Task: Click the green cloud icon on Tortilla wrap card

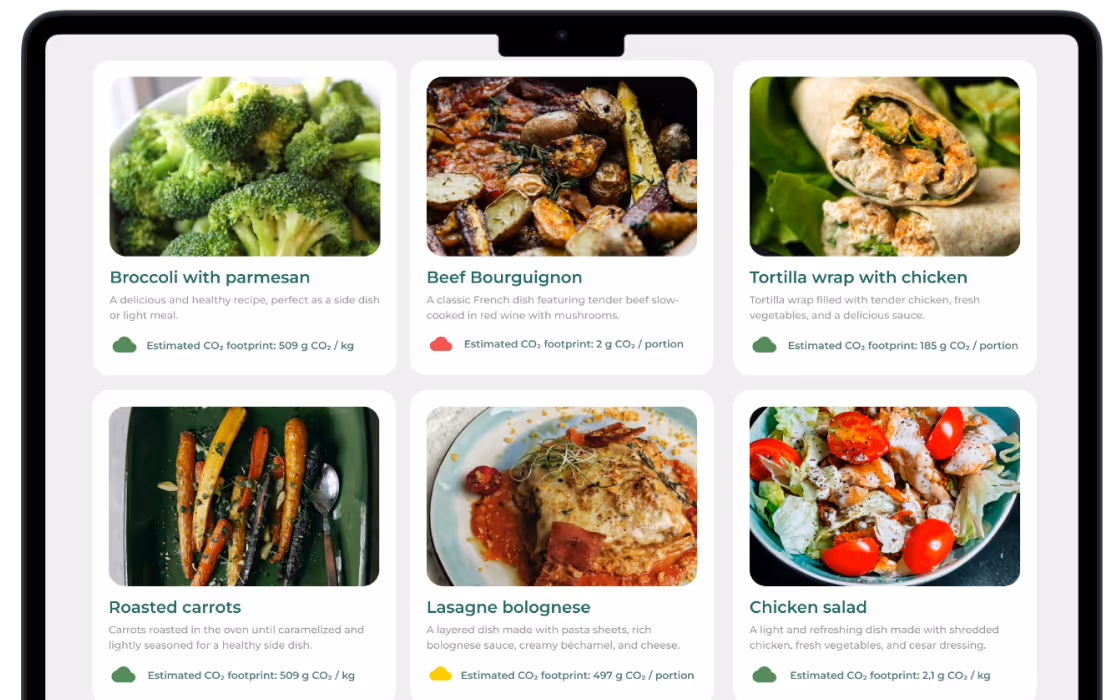Action: click(764, 346)
